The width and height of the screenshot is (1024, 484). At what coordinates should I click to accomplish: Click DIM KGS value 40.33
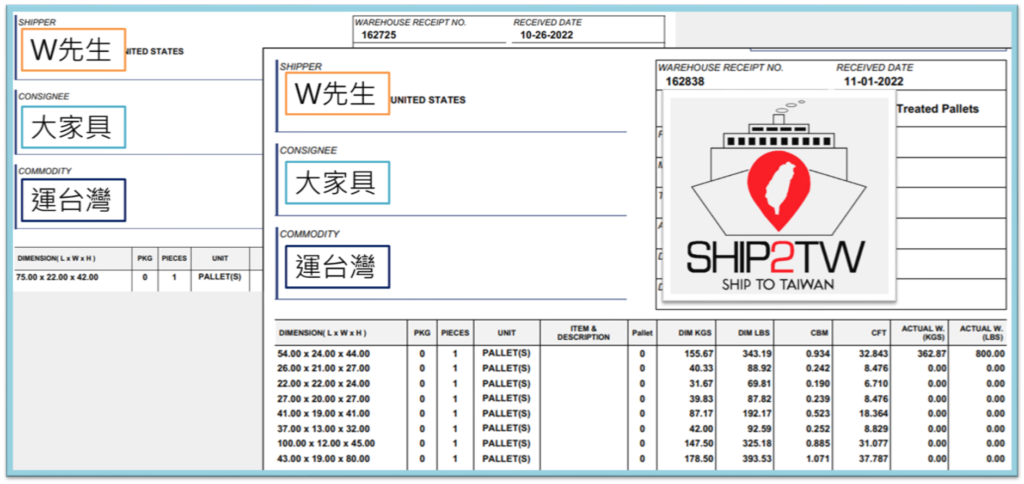coord(701,368)
